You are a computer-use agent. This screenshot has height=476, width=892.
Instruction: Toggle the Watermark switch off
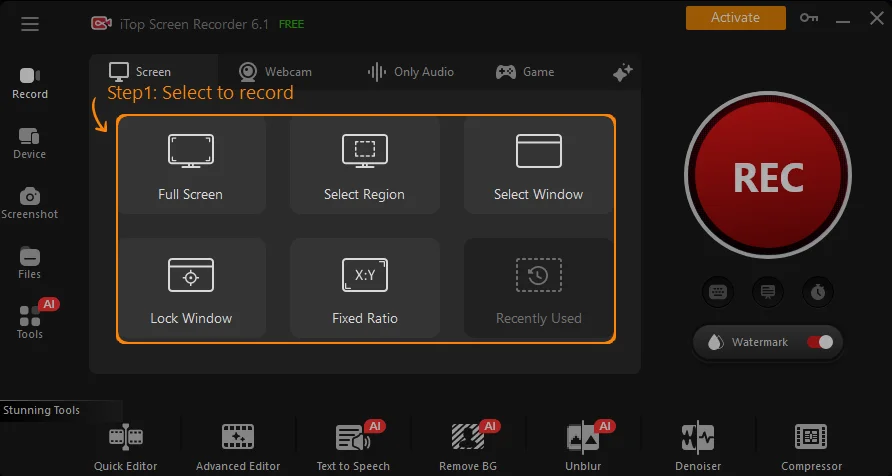tap(820, 342)
